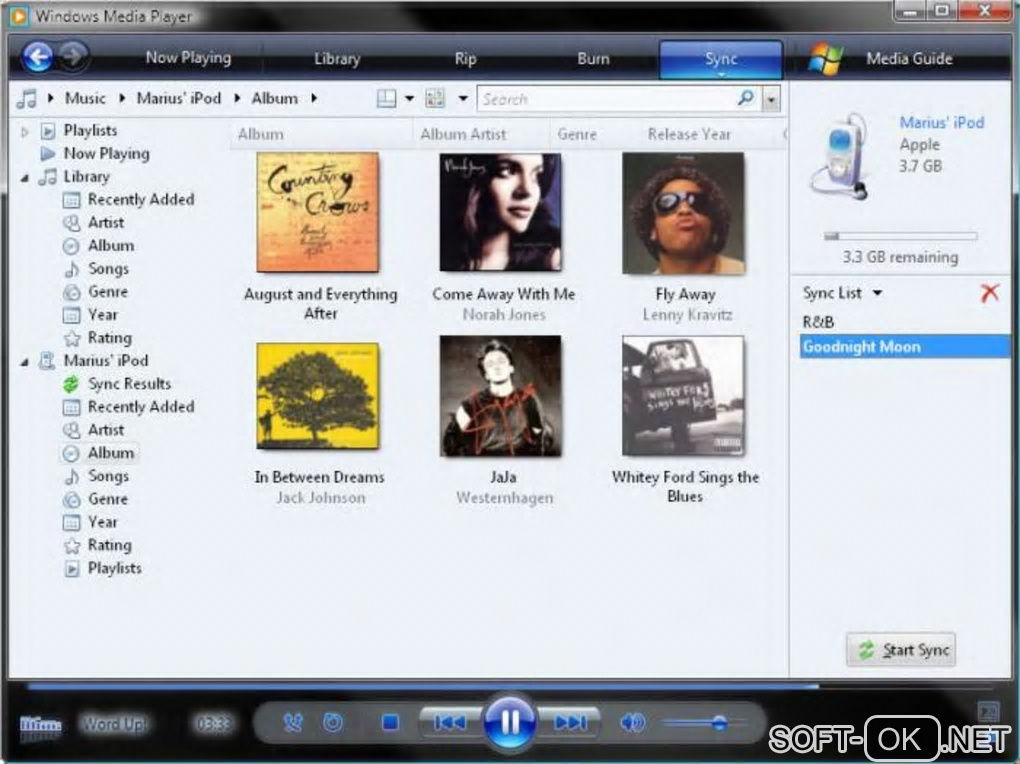This screenshot has width=1020, height=764.
Task: Open the Sync List dropdown arrow
Action: pyautogui.click(x=878, y=293)
